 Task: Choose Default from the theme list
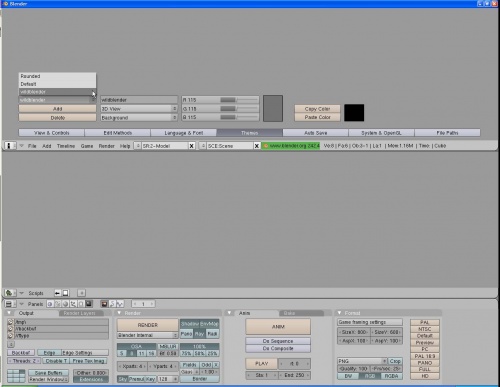pos(57,84)
